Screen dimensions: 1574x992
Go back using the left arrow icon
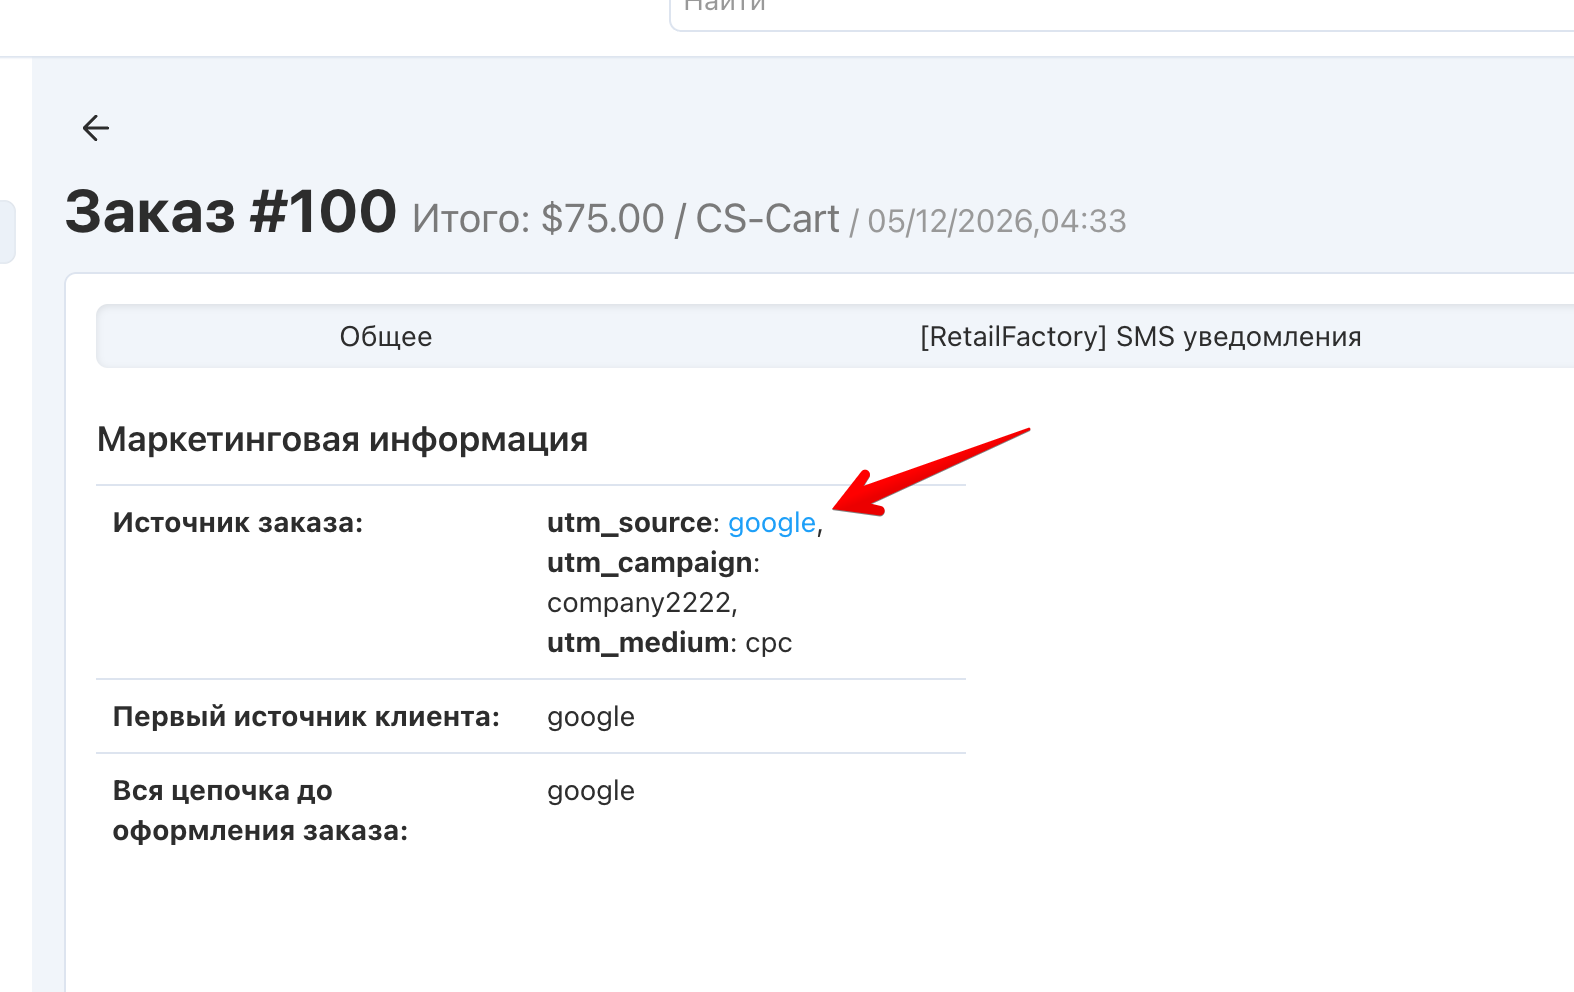95,128
